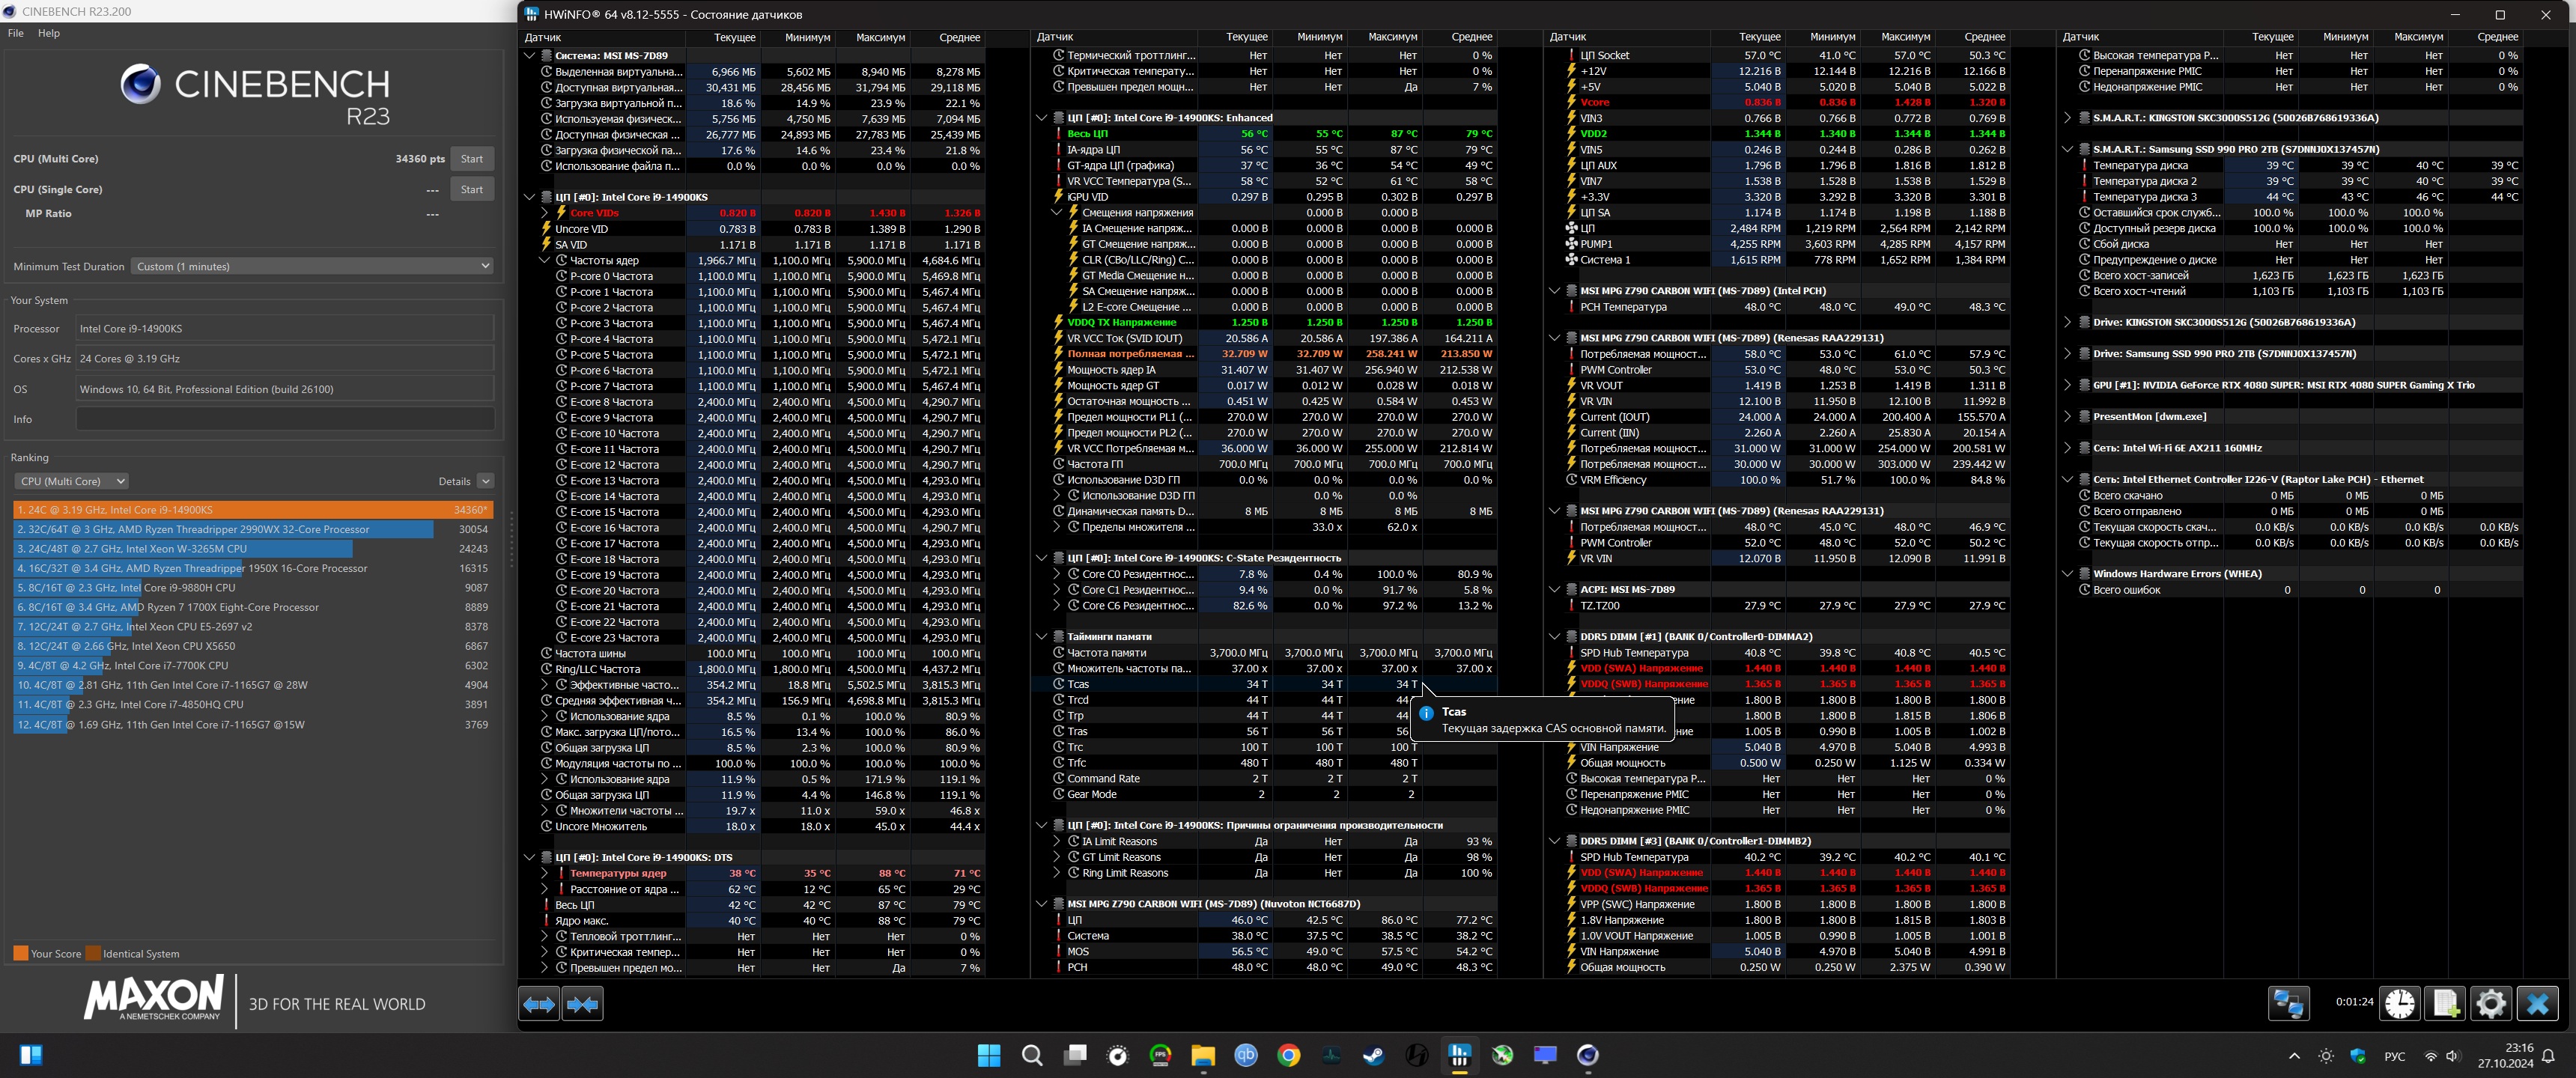Open qBittorrent from the taskbar
2576x1078 pixels.
click(1246, 1055)
